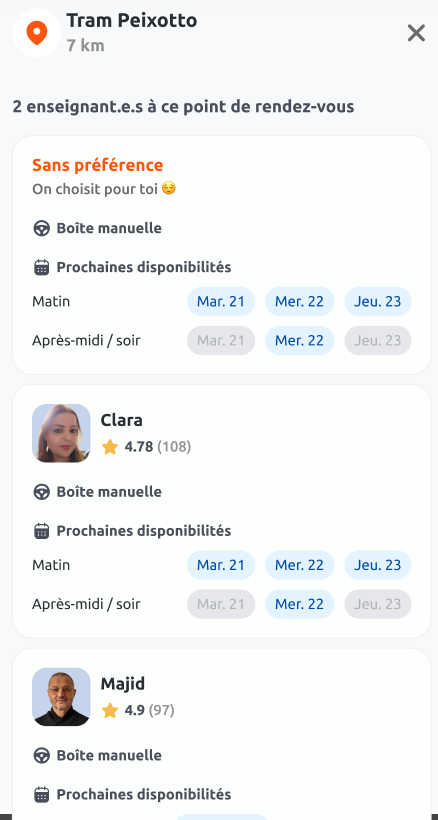Image resolution: width=438 pixels, height=820 pixels.
Task: Click the calendar icon in Clara's card
Action: click(41, 531)
